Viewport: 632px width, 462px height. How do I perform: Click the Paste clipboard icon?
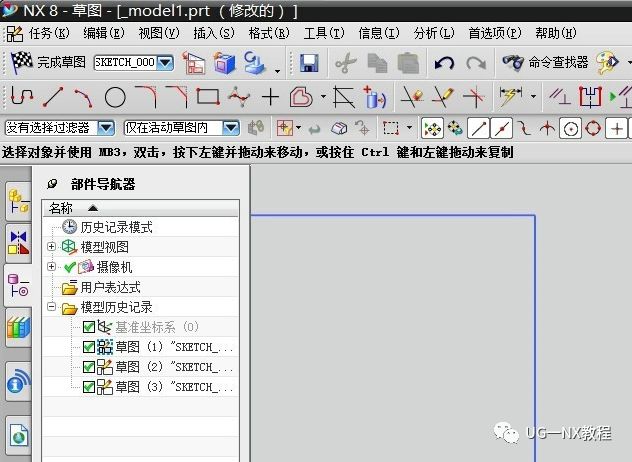tap(409, 63)
